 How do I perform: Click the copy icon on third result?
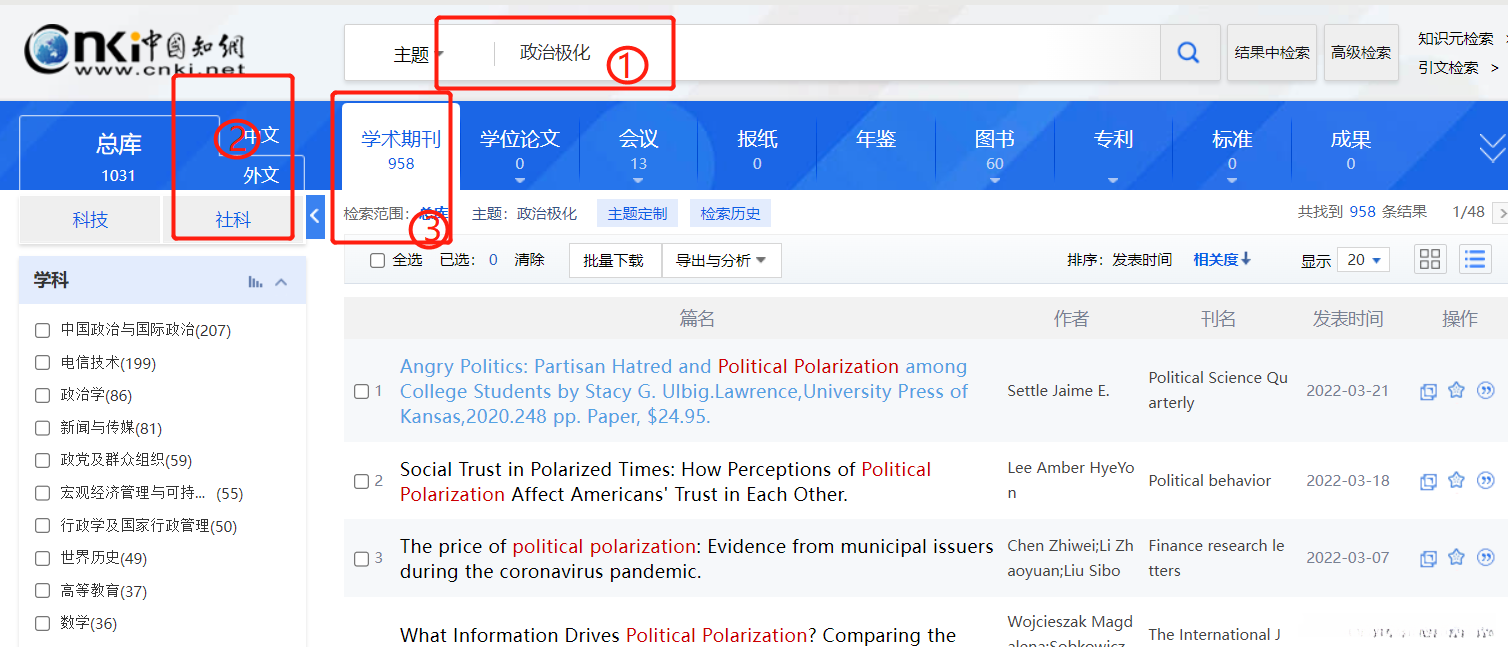(1428, 558)
